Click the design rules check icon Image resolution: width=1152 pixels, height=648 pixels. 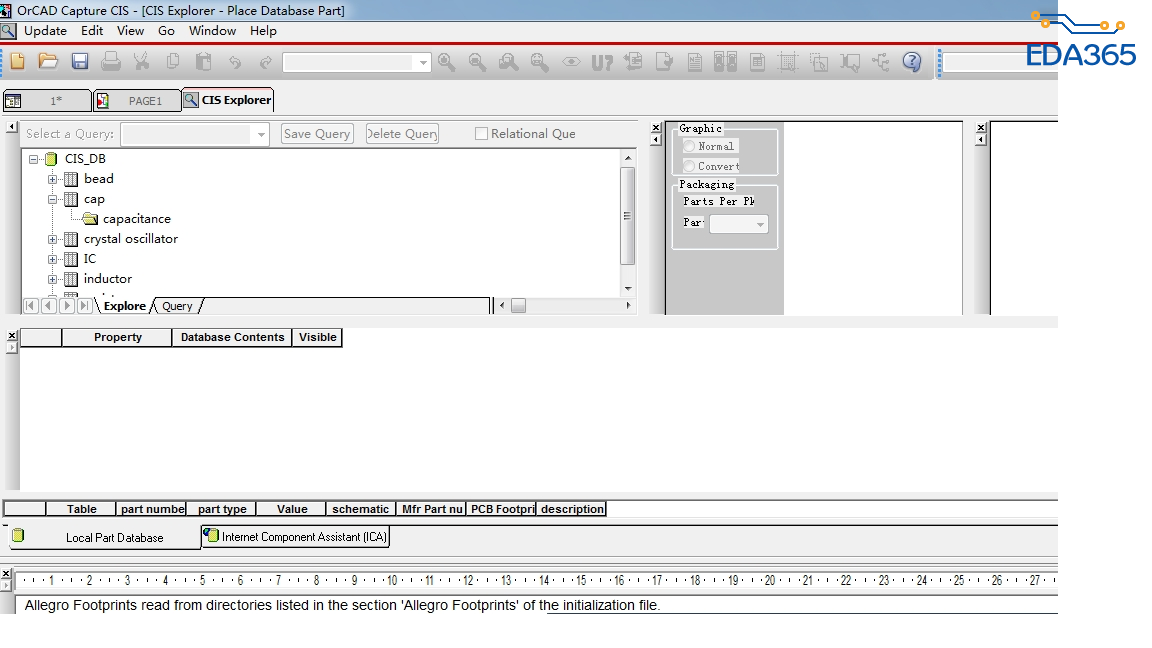click(x=664, y=62)
